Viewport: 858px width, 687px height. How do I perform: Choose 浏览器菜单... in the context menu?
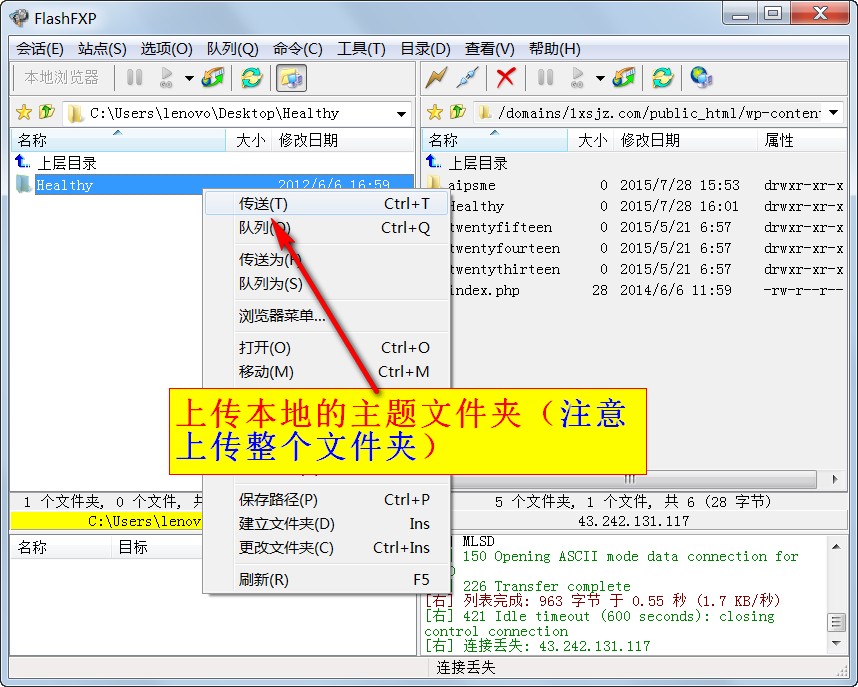(327, 316)
